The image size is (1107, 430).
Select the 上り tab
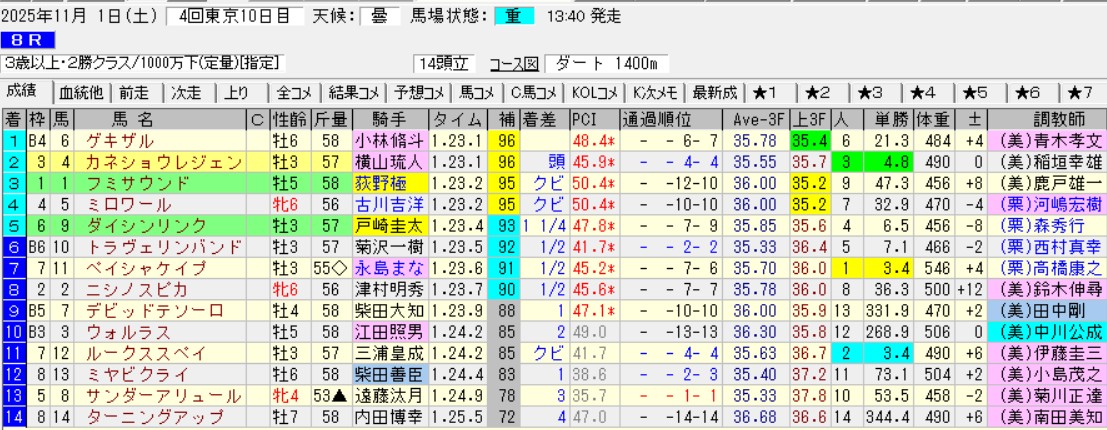pyautogui.click(x=238, y=93)
